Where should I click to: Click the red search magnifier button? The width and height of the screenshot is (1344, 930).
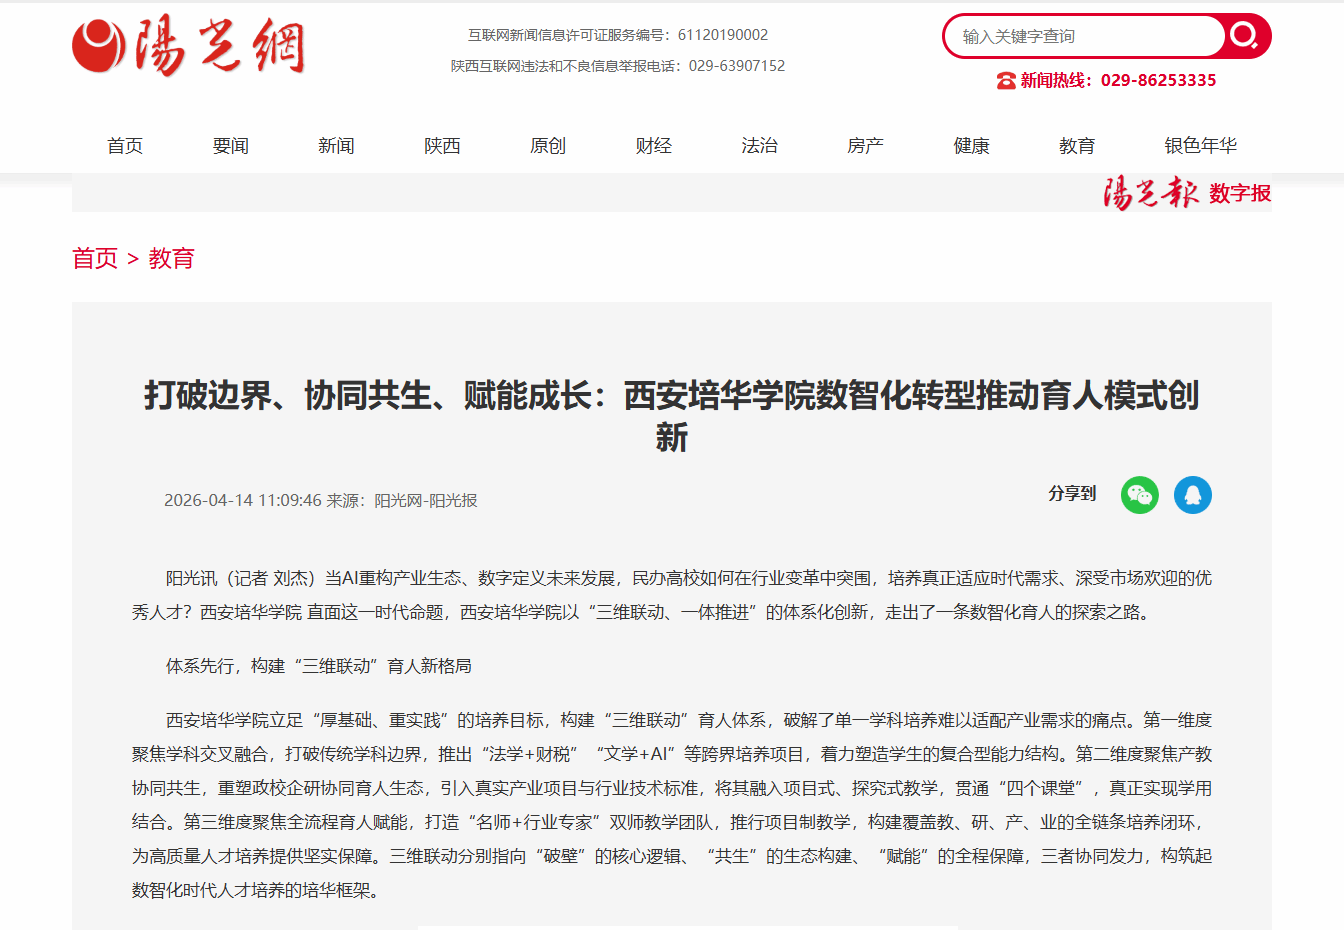point(1245,37)
